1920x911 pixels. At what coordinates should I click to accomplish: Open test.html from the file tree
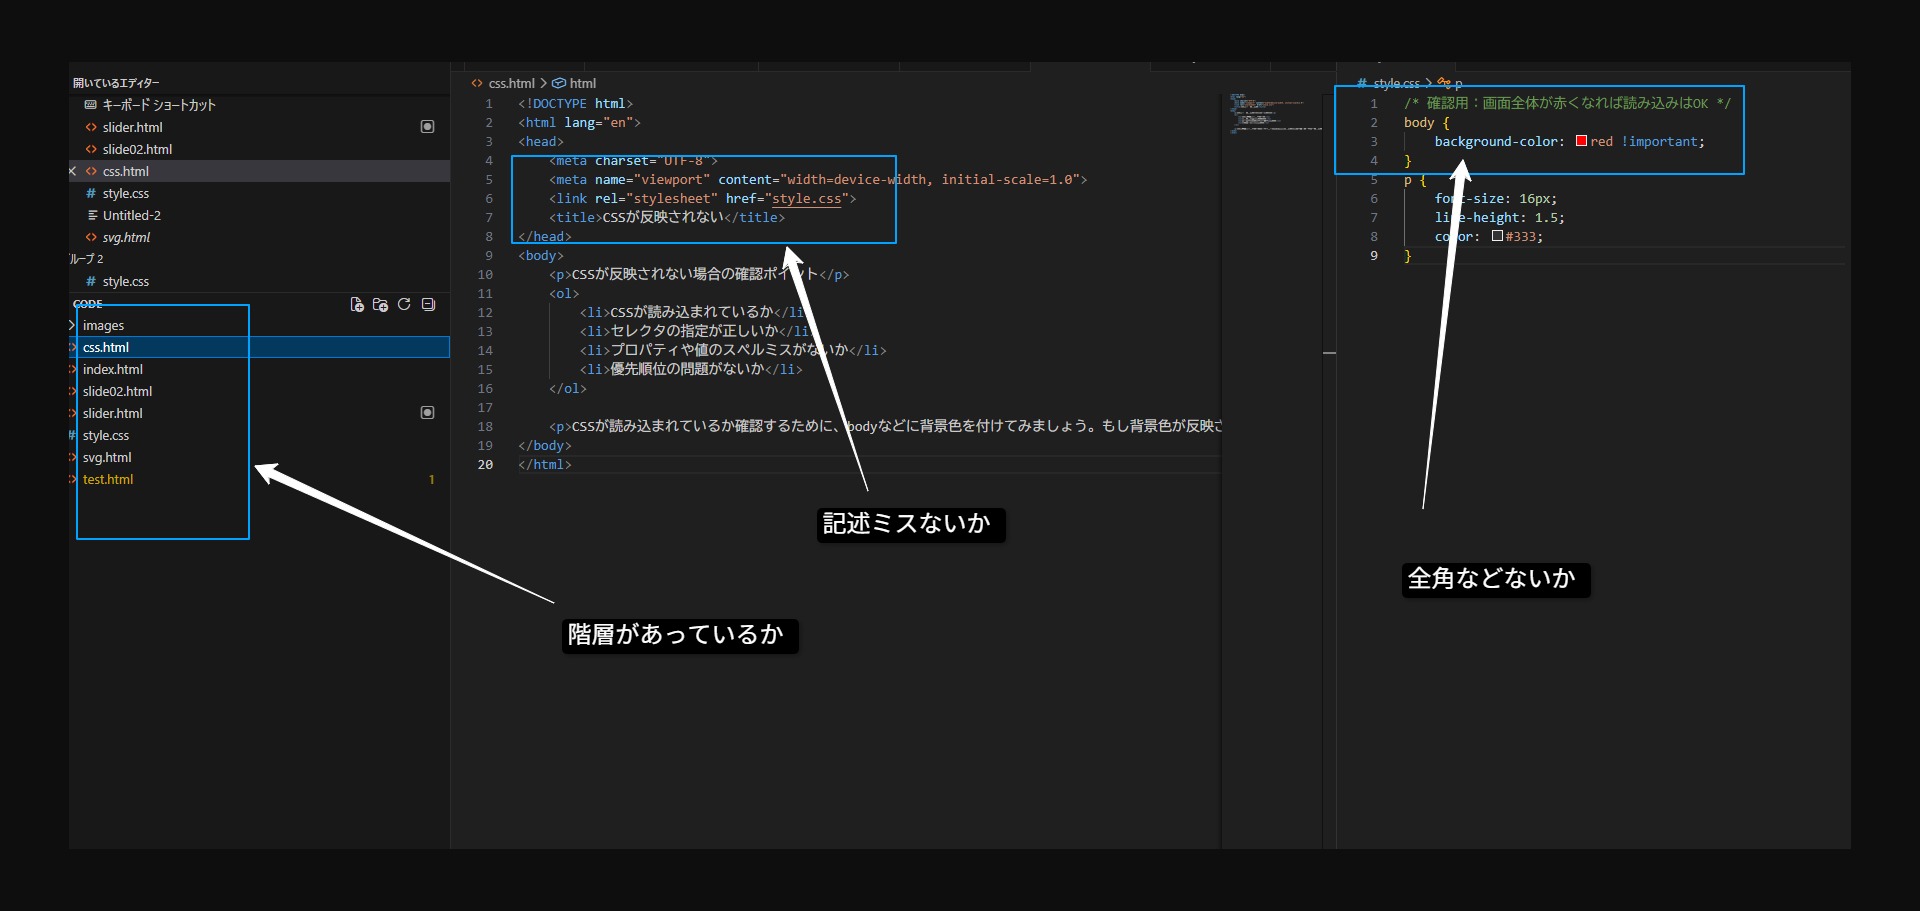108,480
